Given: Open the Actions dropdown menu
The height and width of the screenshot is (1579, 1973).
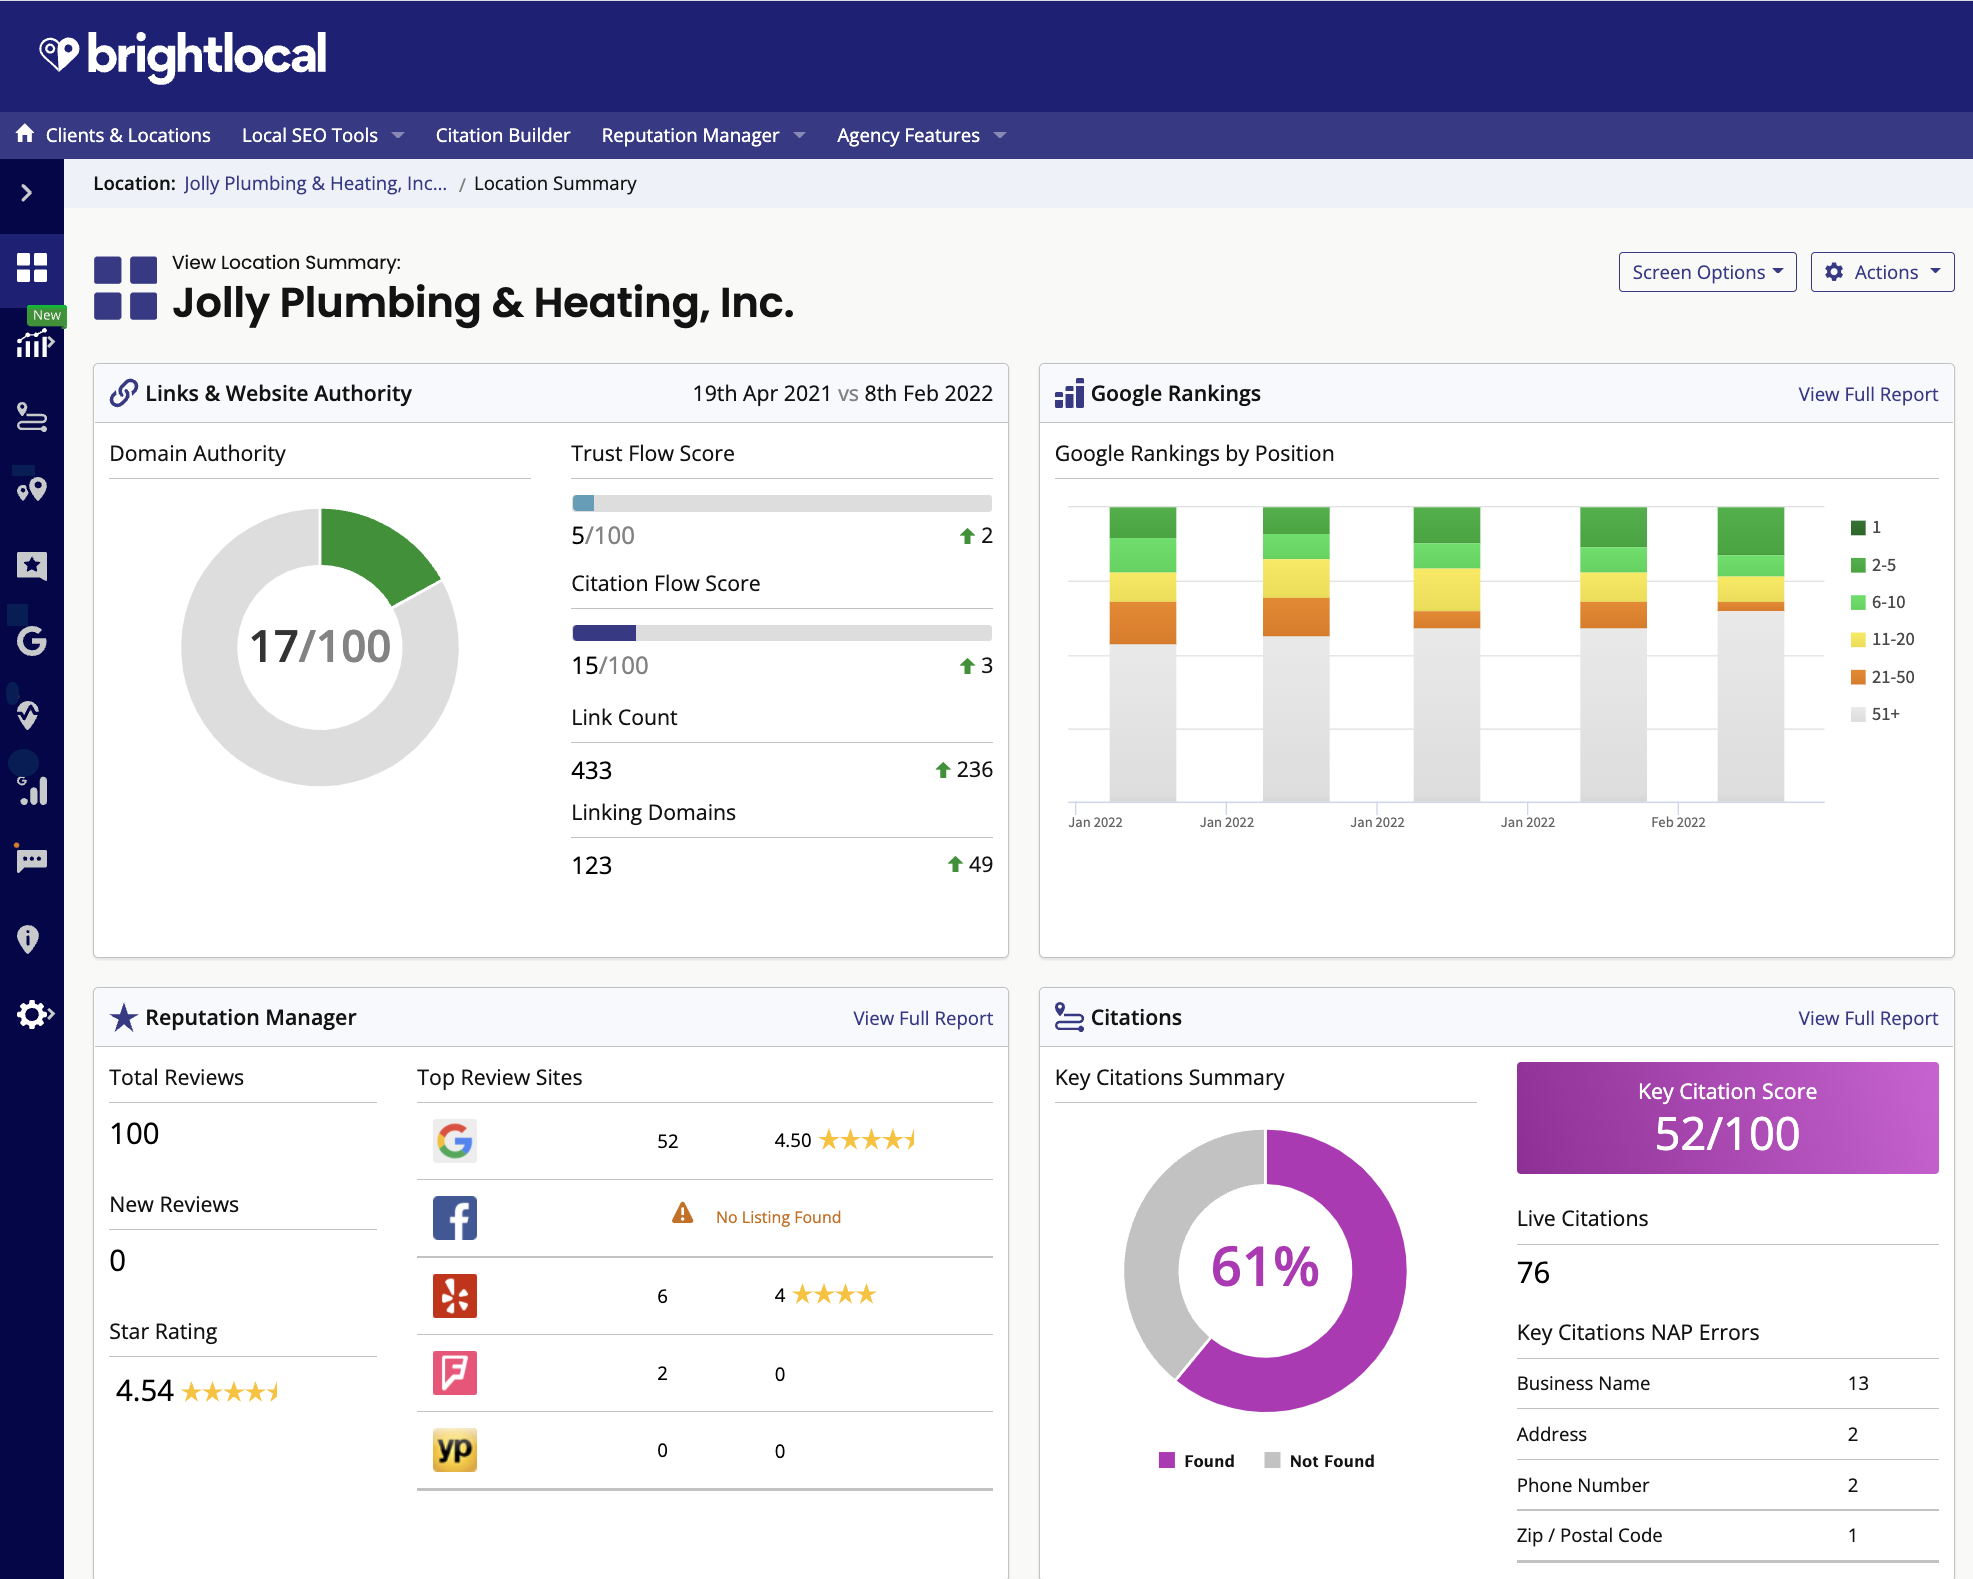Looking at the screenshot, I should [1882, 271].
